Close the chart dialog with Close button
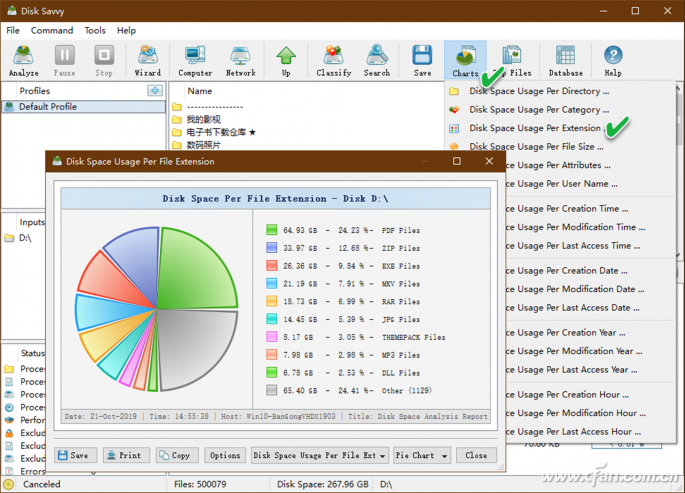 click(x=476, y=455)
